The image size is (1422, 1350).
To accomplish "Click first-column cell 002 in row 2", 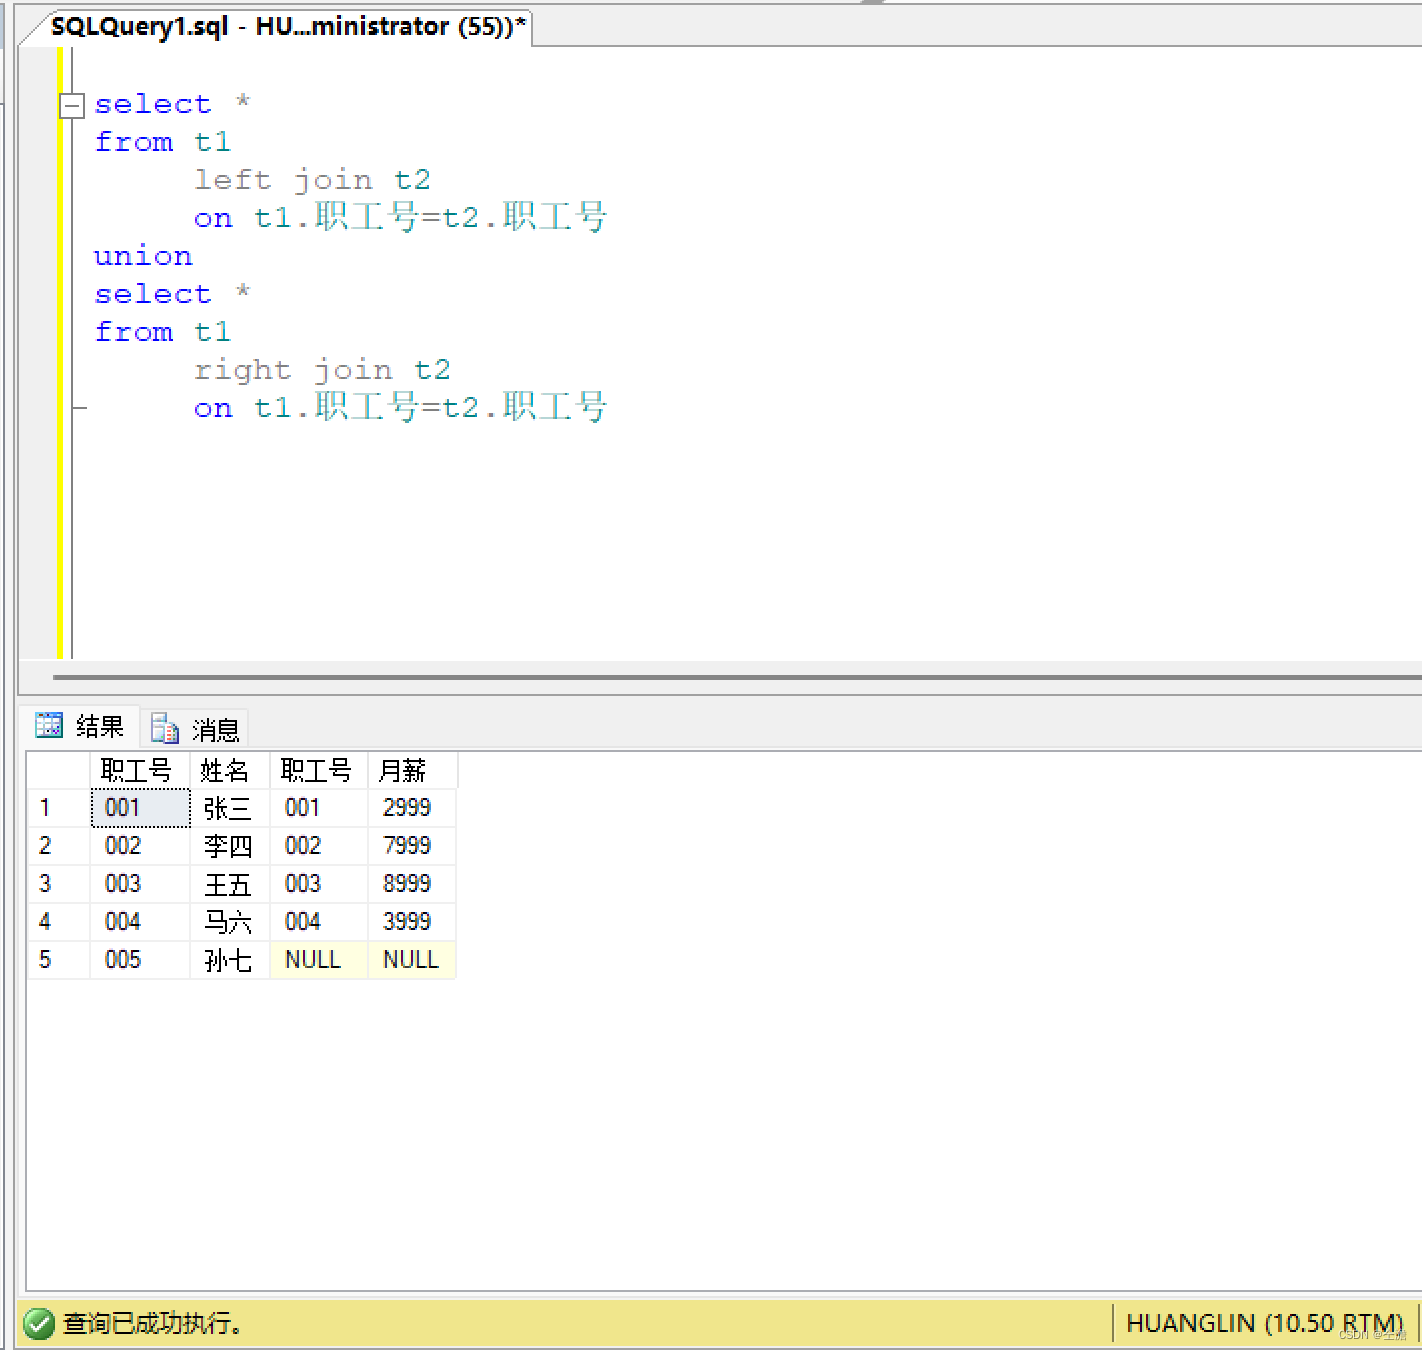I will [x=140, y=846].
